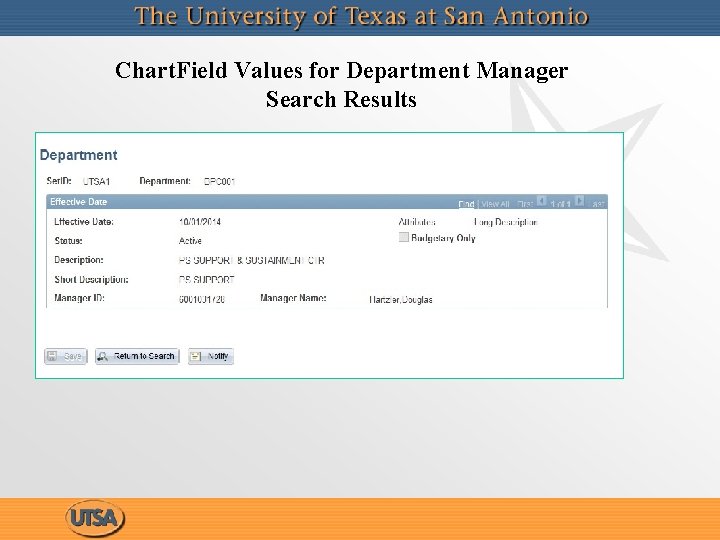Select the SetID value UTSA1
720x540 pixels.
pos(96,181)
